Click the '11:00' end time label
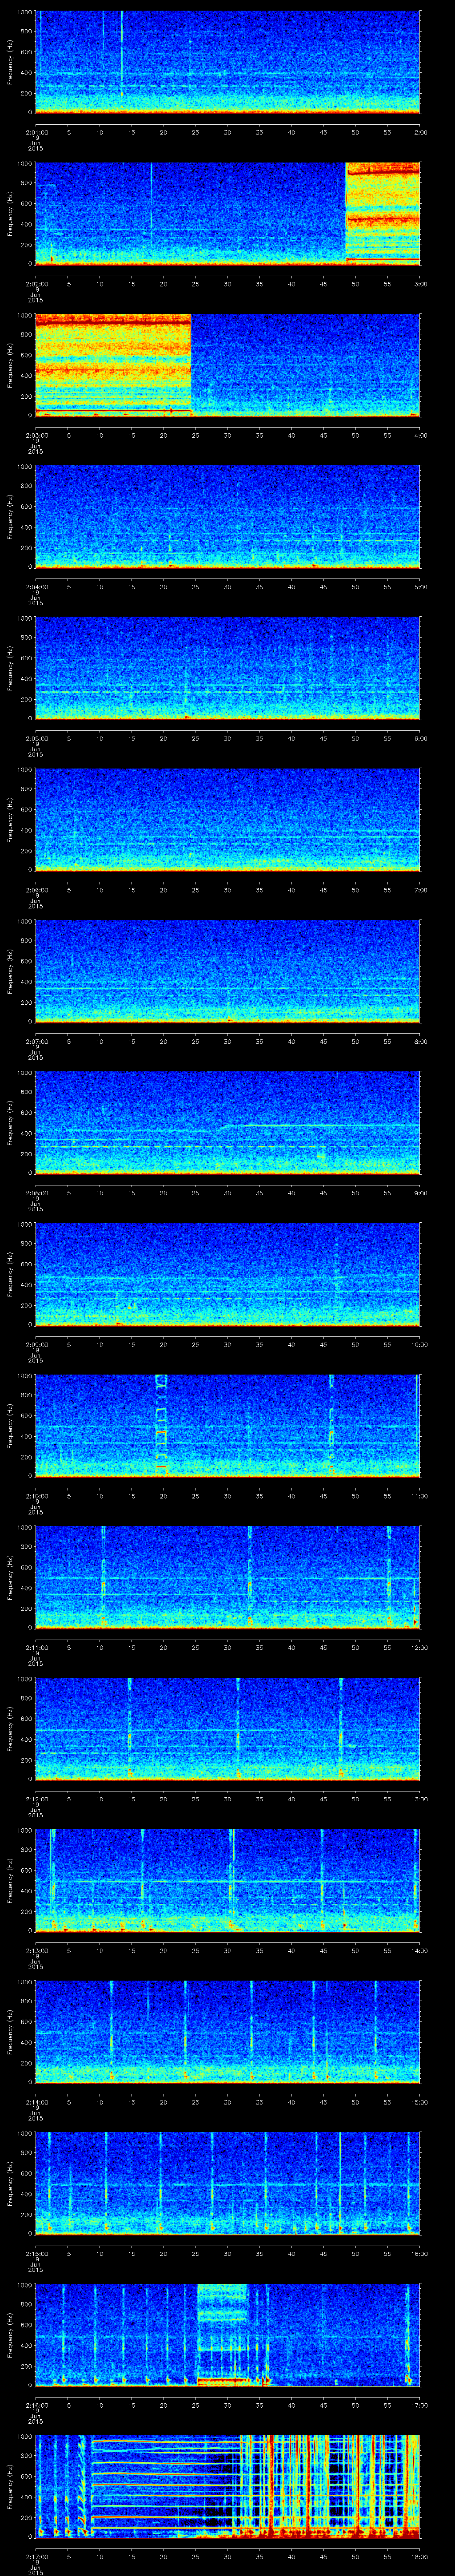The image size is (455, 2576). coord(419,1495)
